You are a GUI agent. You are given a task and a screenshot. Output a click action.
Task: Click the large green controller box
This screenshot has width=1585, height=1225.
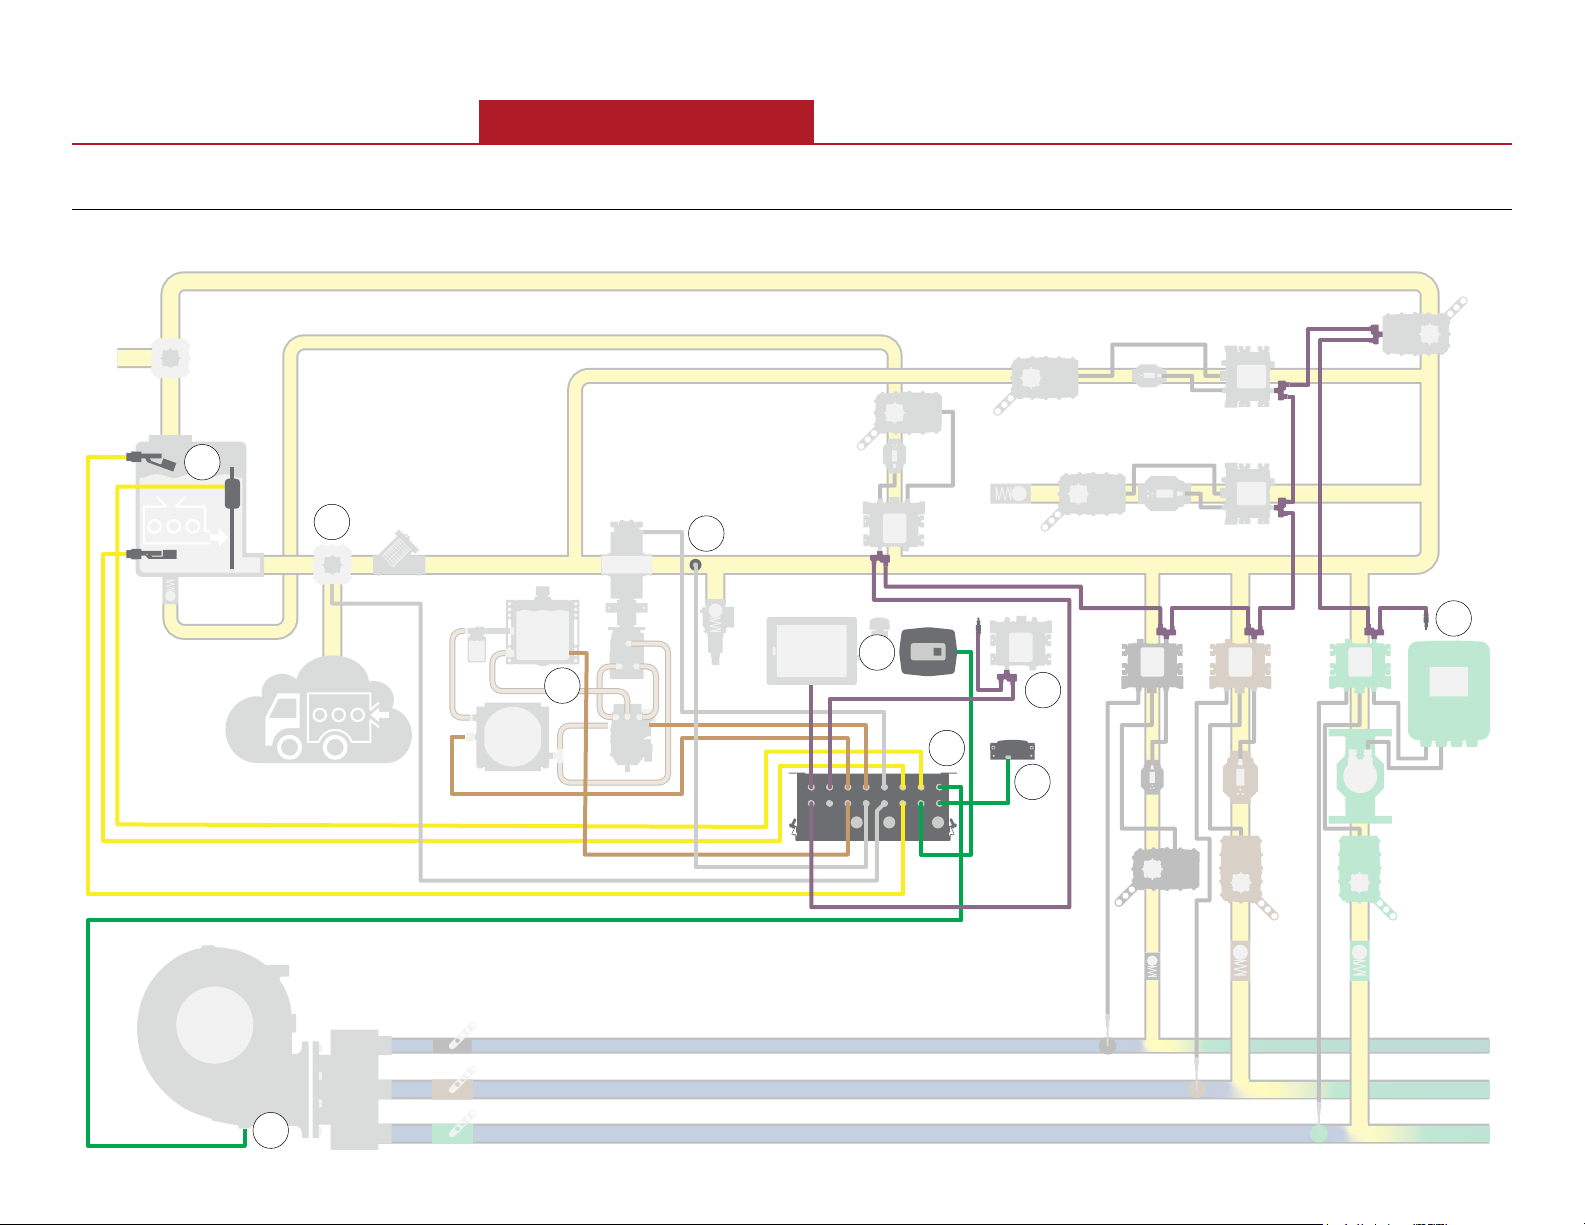tap(1448, 692)
